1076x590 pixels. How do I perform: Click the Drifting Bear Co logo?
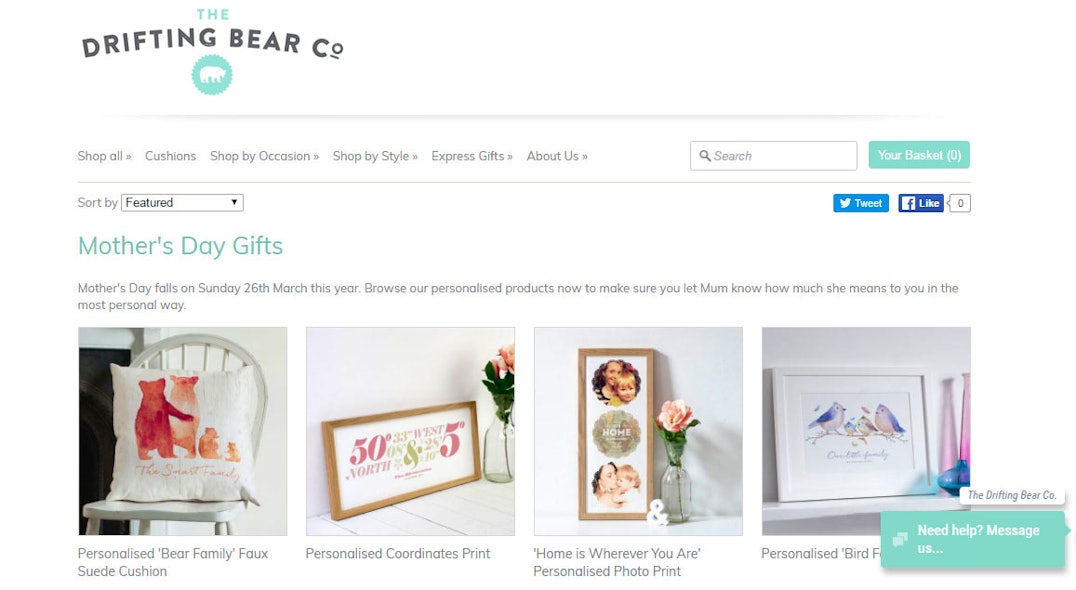tap(212, 51)
